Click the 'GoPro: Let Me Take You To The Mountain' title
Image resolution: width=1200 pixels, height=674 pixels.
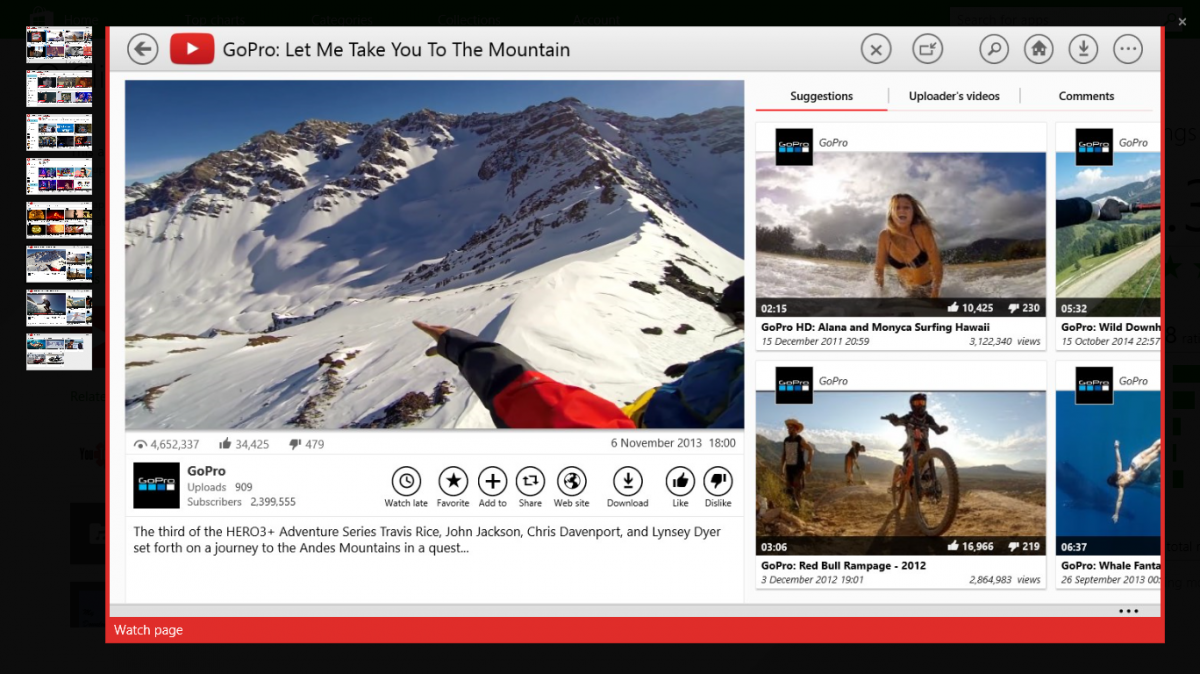396,49
